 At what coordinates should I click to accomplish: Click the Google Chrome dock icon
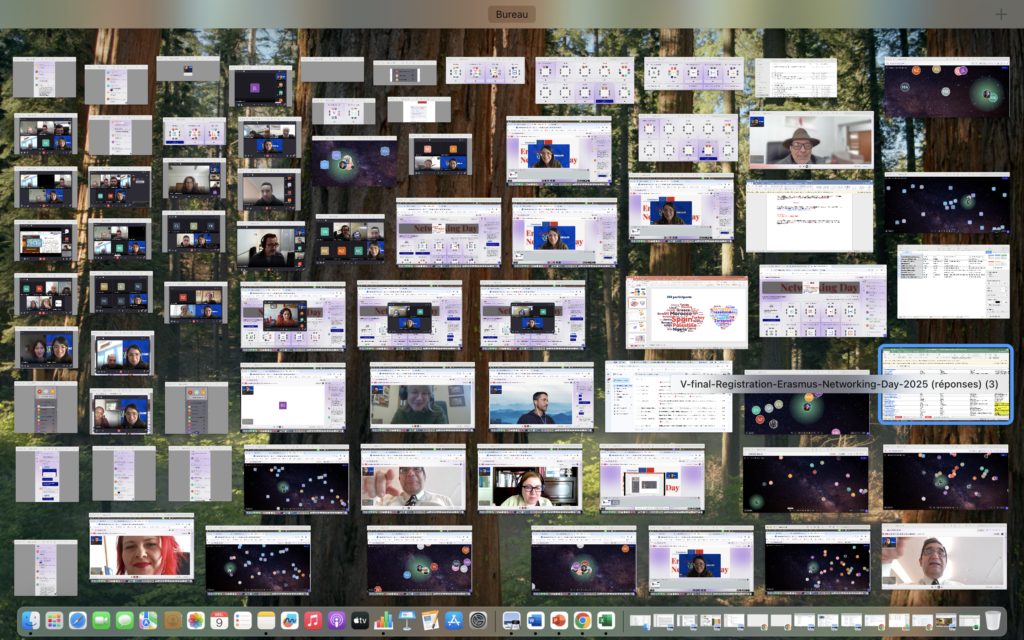point(582,620)
